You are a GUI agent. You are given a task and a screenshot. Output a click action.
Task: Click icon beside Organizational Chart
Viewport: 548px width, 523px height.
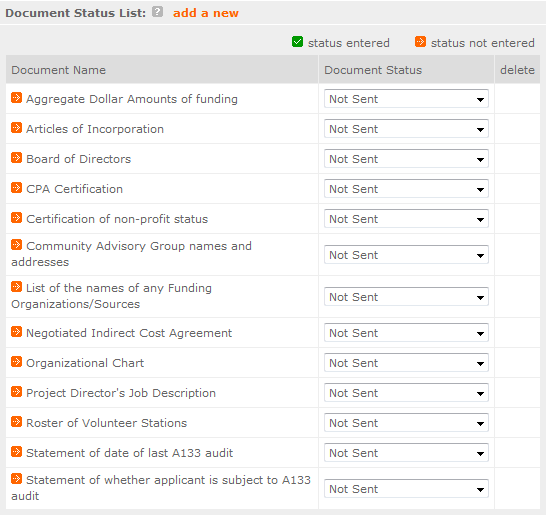click(x=16, y=362)
